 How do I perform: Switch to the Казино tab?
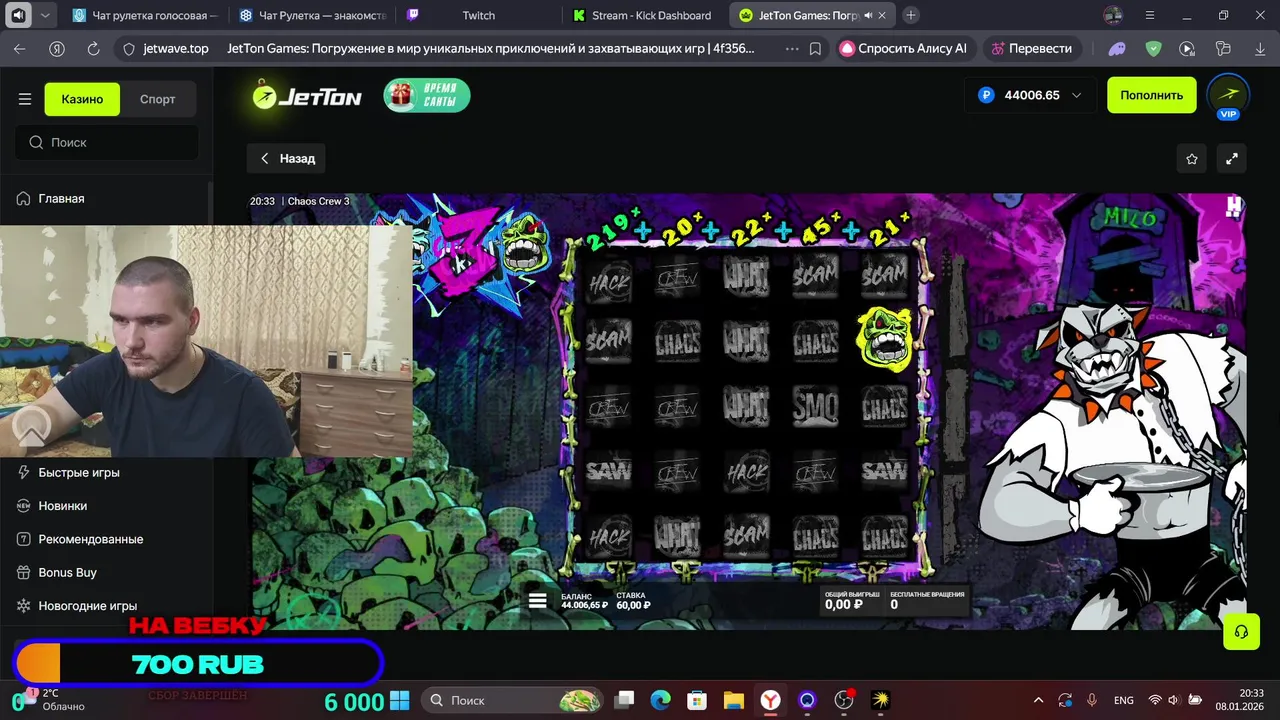pos(82,99)
